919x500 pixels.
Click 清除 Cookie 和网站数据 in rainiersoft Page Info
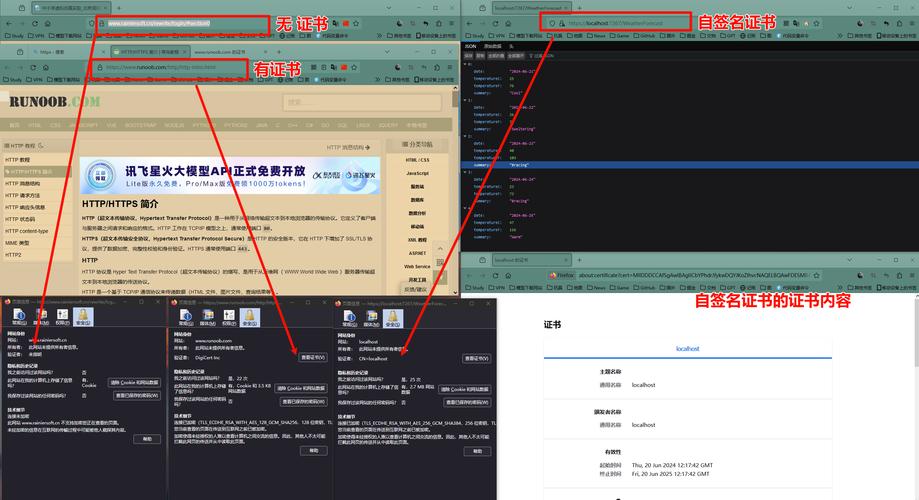click(134, 382)
